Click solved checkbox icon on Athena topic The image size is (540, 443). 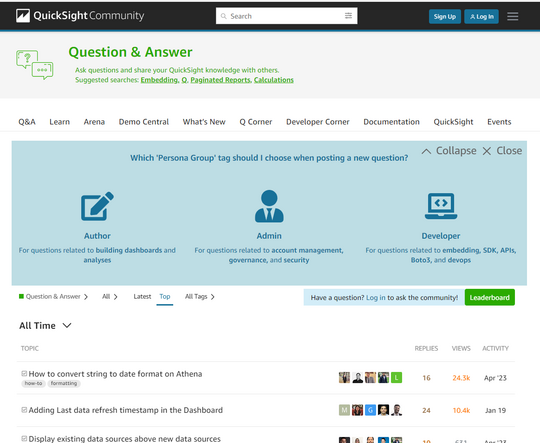click(x=24, y=373)
